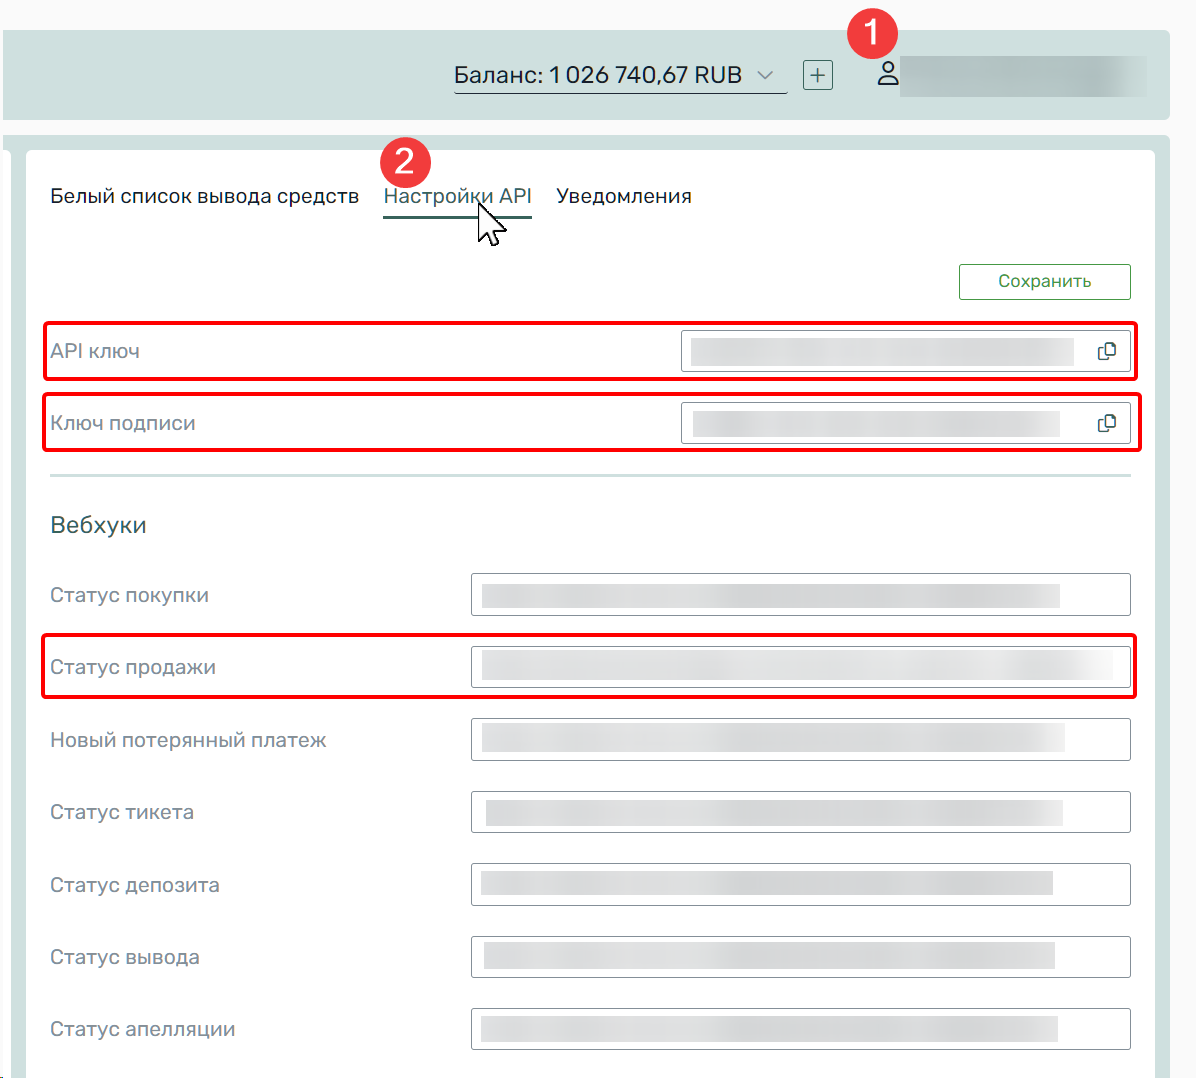Expand the Баланс currency dropdown
This screenshot has height=1078, width=1196.
(x=765, y=75)
